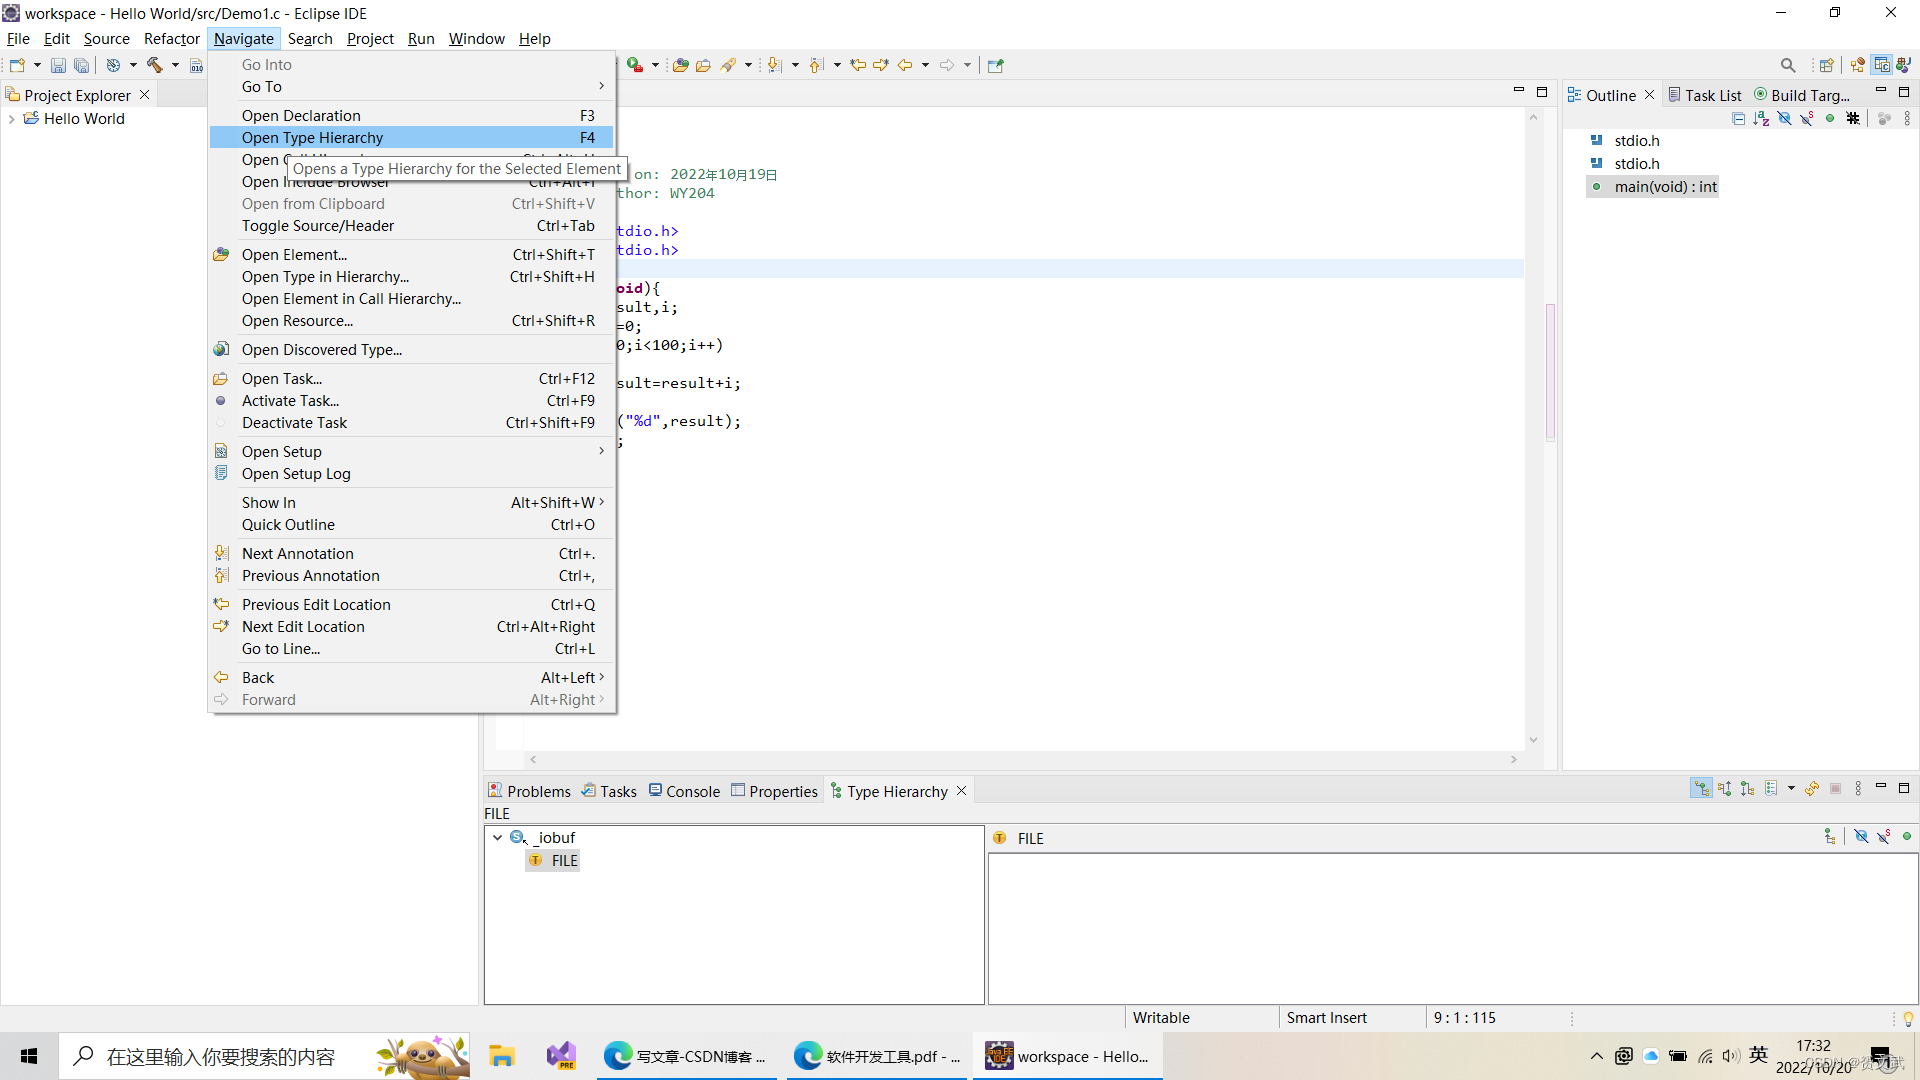This screenshot has width=1920, height=1080.
Task: Open Type Hierarchy history dropdown arrow
Action: (1791, 789)
